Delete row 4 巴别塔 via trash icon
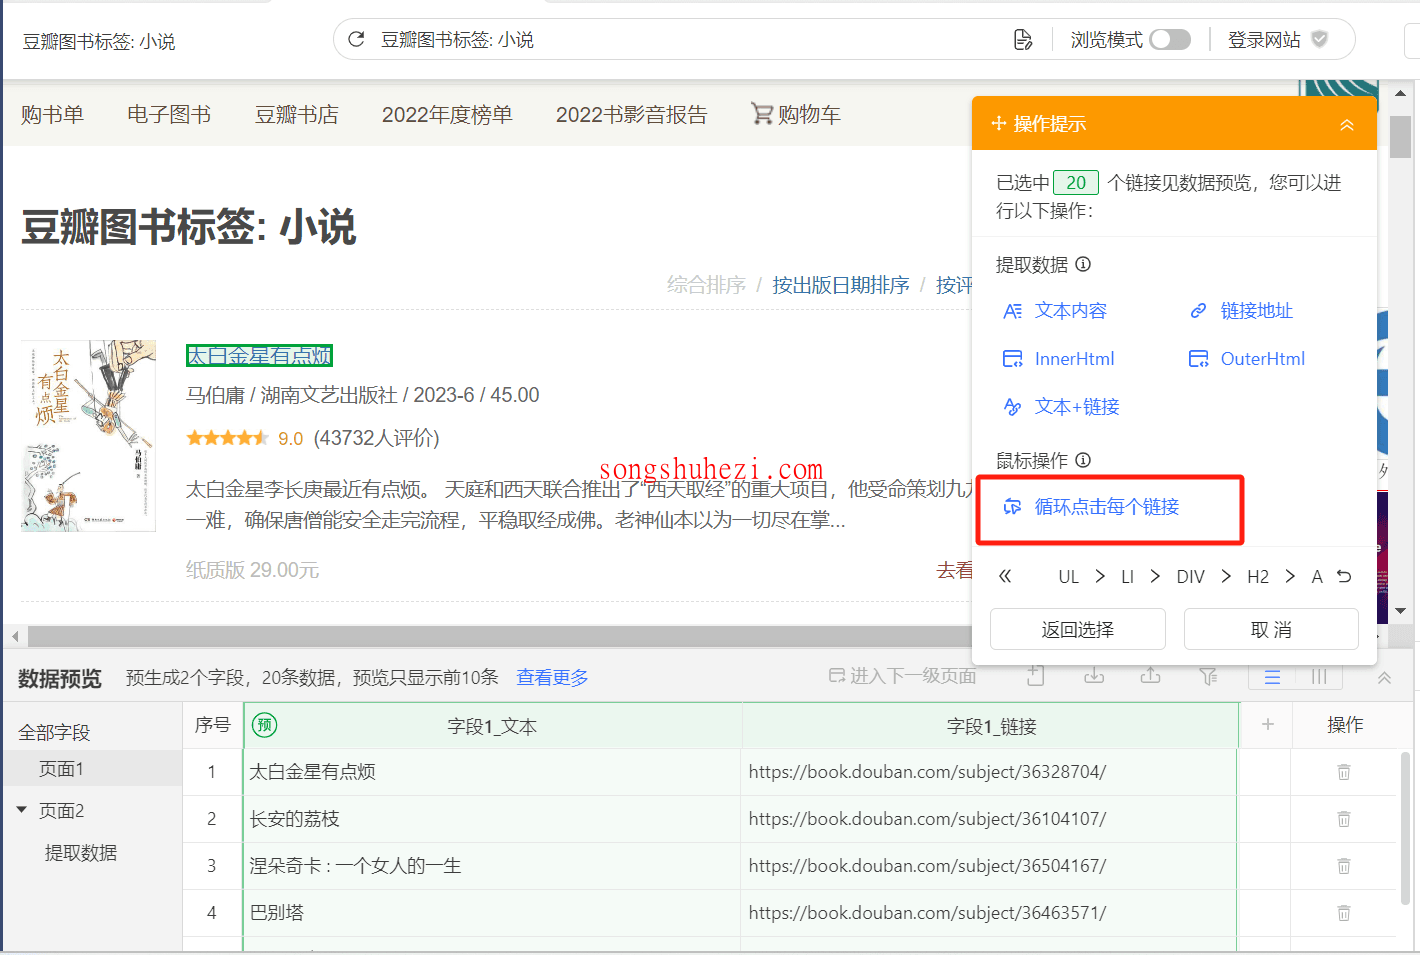Screen dimensions: 1420x955 point(1344,913)
